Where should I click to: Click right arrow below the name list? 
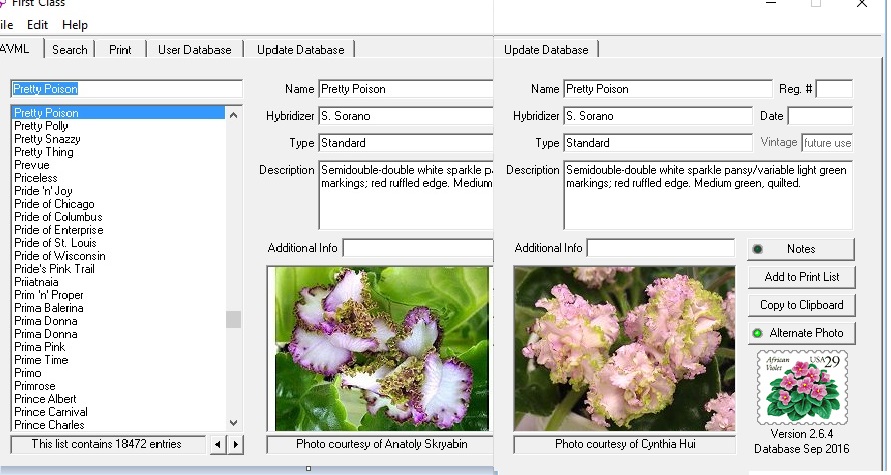pyautogui.click(x=235, y=444)
